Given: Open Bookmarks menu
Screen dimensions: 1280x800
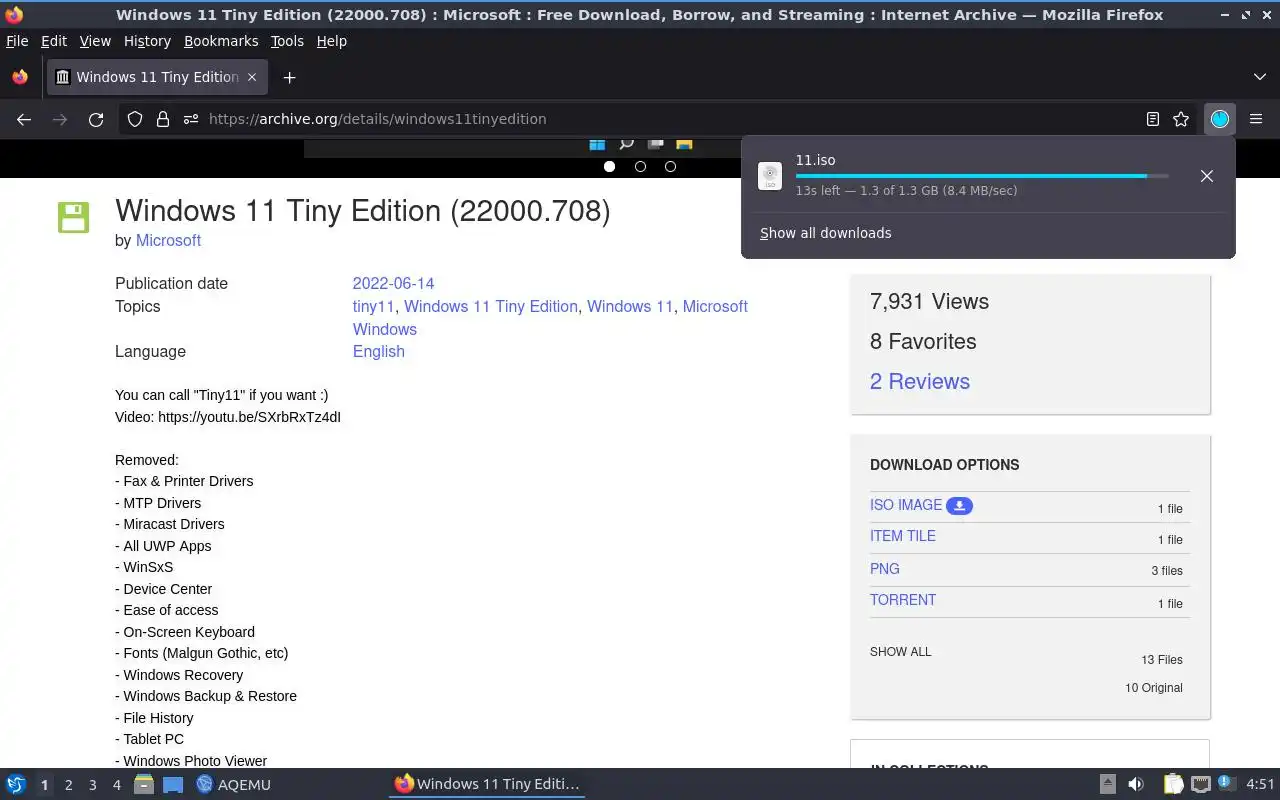Looking at the screenshot, I should tap(221, 41).
